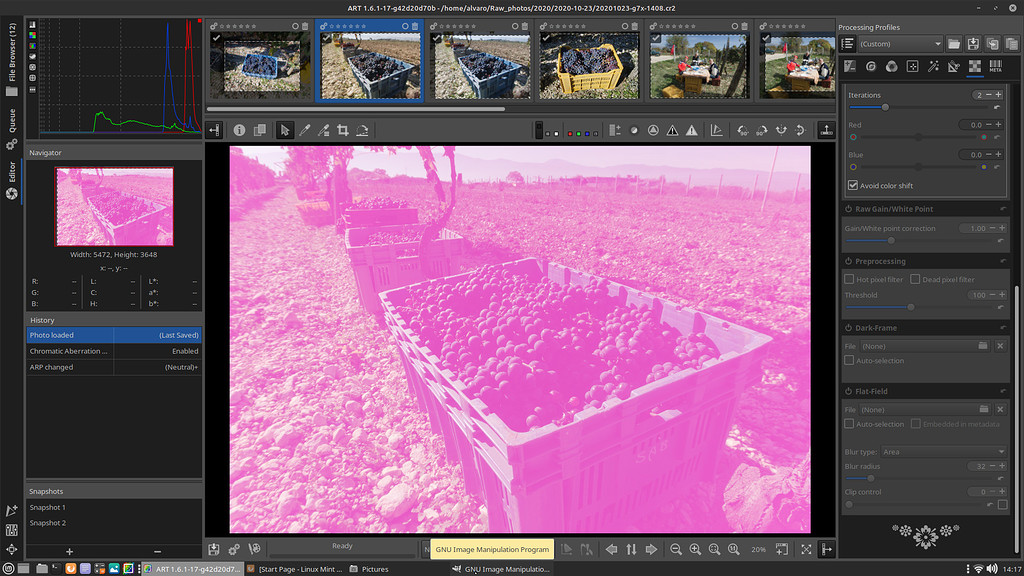Show the image info overlay

coord(240,131)
